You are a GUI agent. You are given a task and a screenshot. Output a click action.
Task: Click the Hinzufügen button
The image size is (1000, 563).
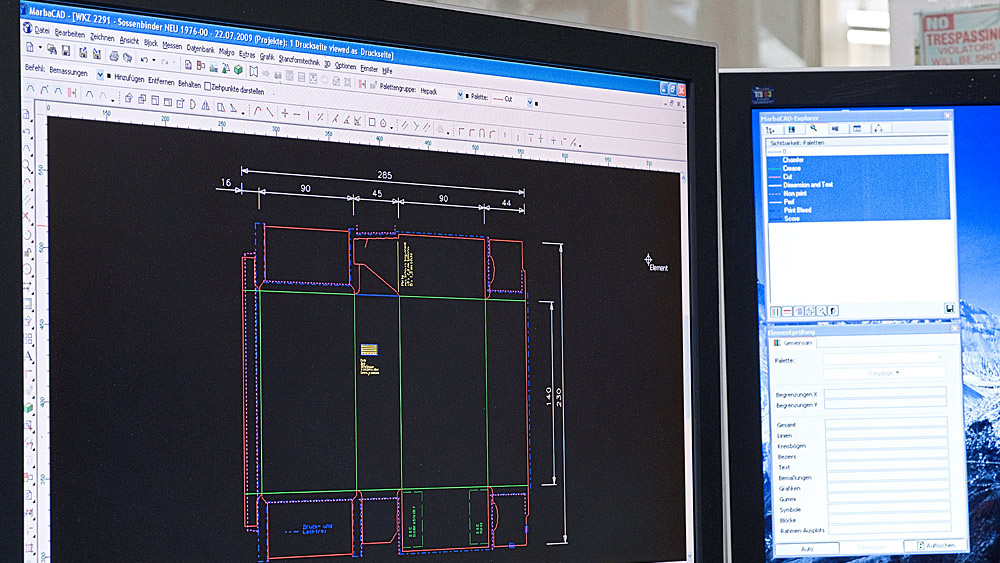(x=129, y=78)
